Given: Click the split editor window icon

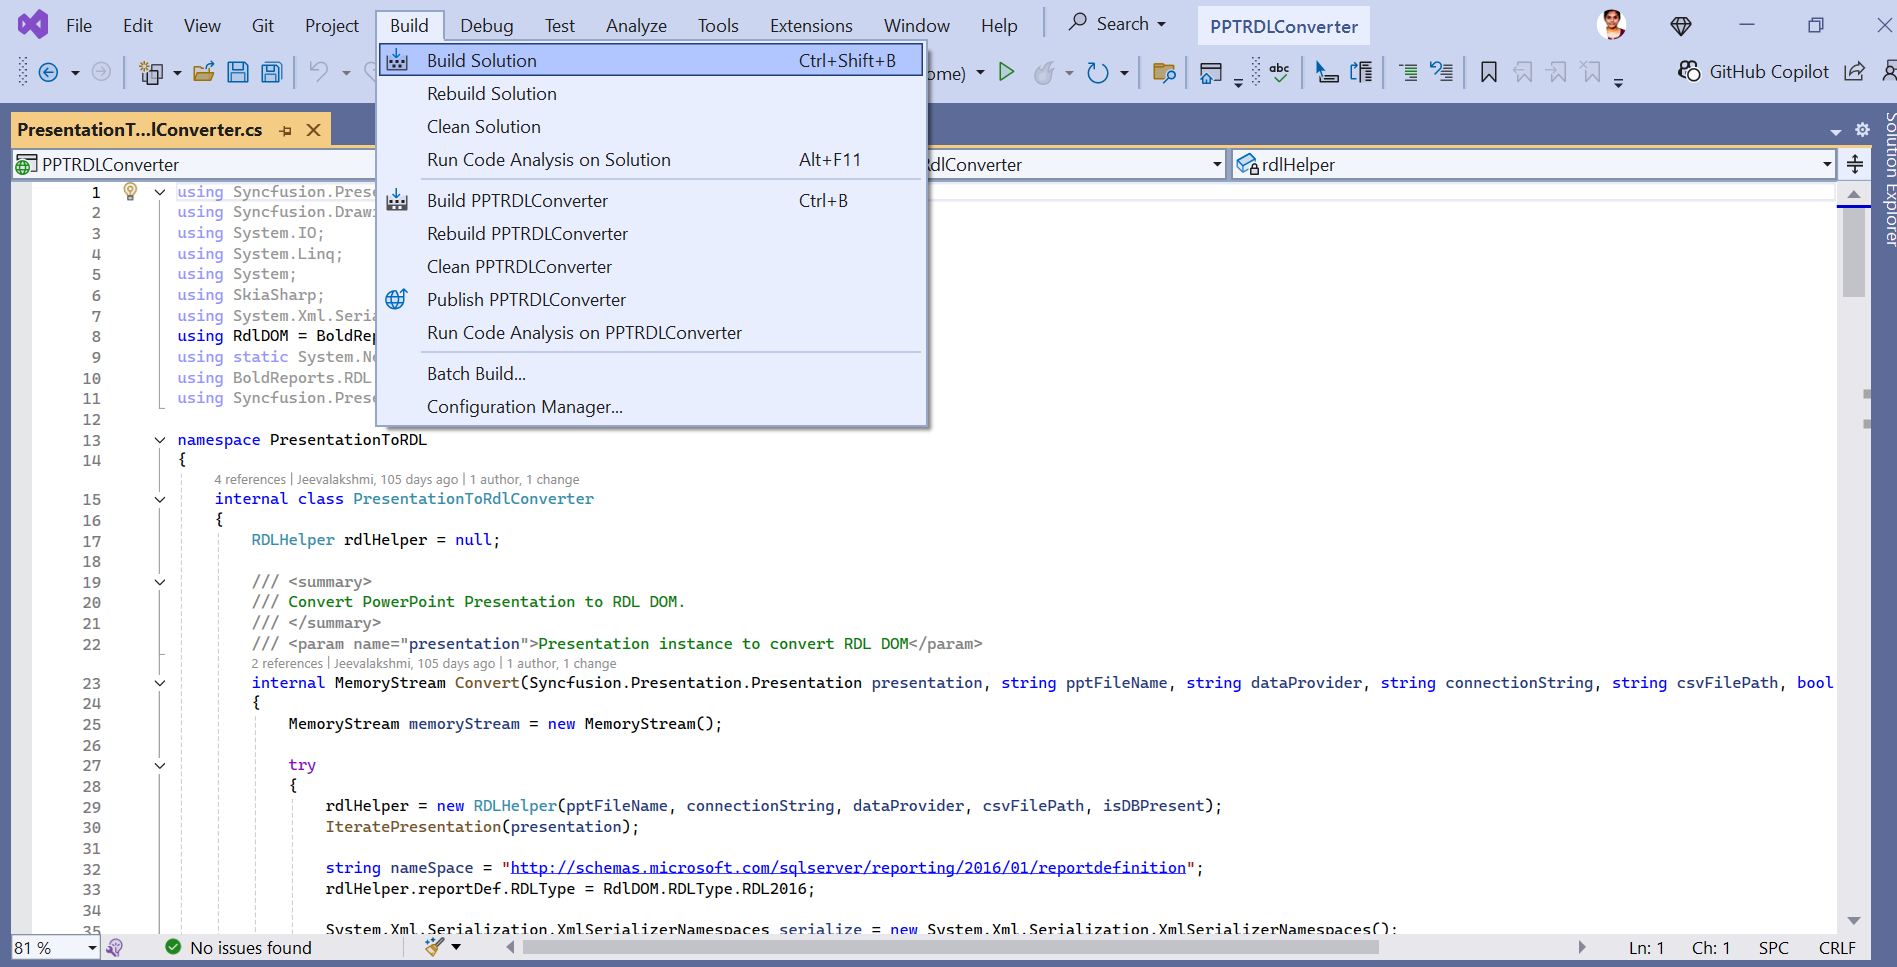Looking at the screenshot, I should click(x=1855, y=164).
